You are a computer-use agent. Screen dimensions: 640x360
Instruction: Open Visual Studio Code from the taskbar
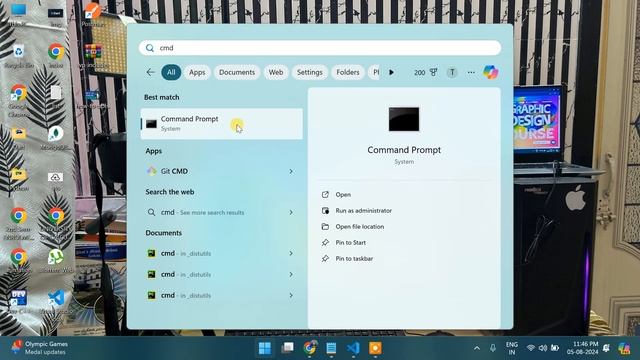tap(353, 348)
